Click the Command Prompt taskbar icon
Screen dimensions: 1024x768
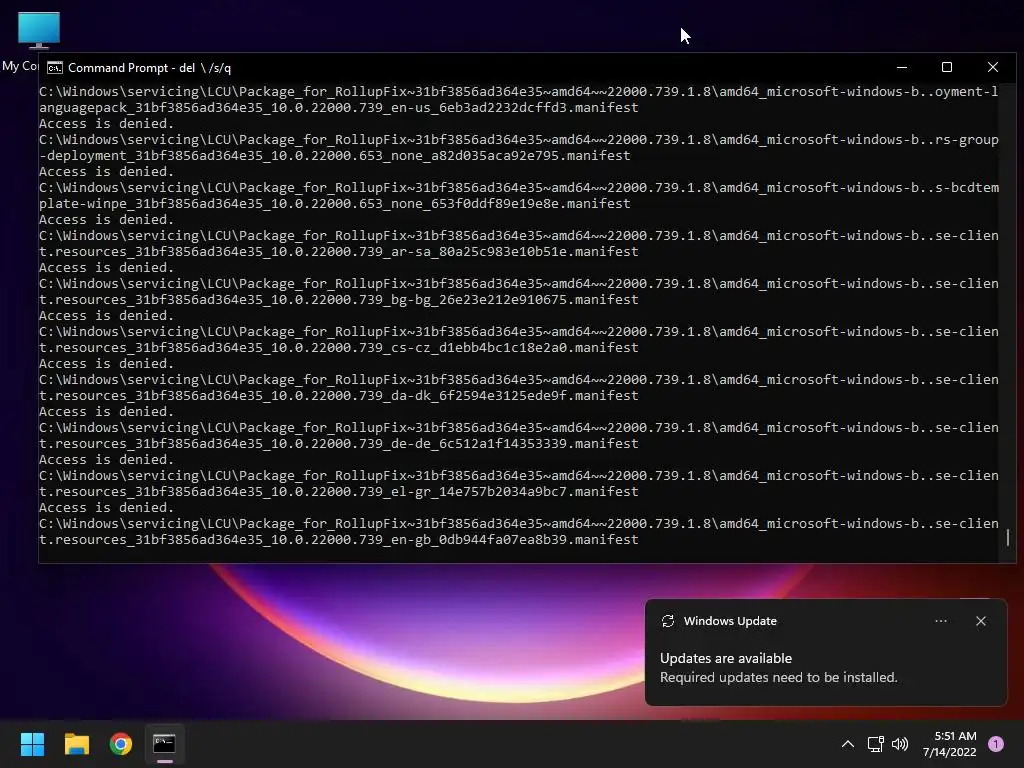pos(165,744)
